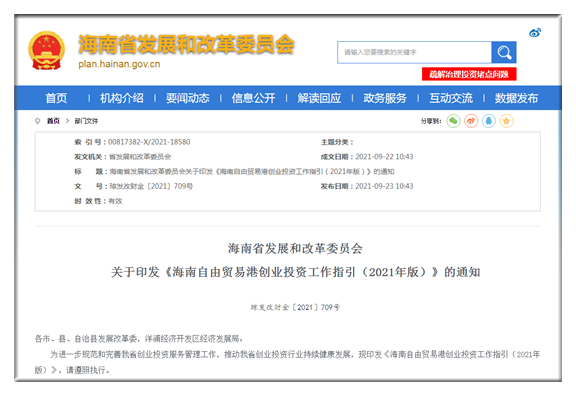
Task: Click the plan.hainan.gov.cn URL text
Action: (x=119, y=64)
